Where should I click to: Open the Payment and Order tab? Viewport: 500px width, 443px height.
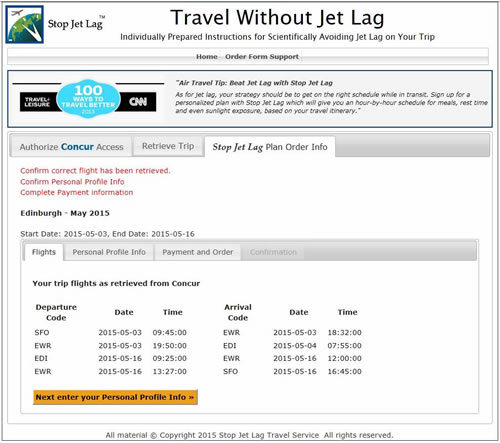pos(198,252)
